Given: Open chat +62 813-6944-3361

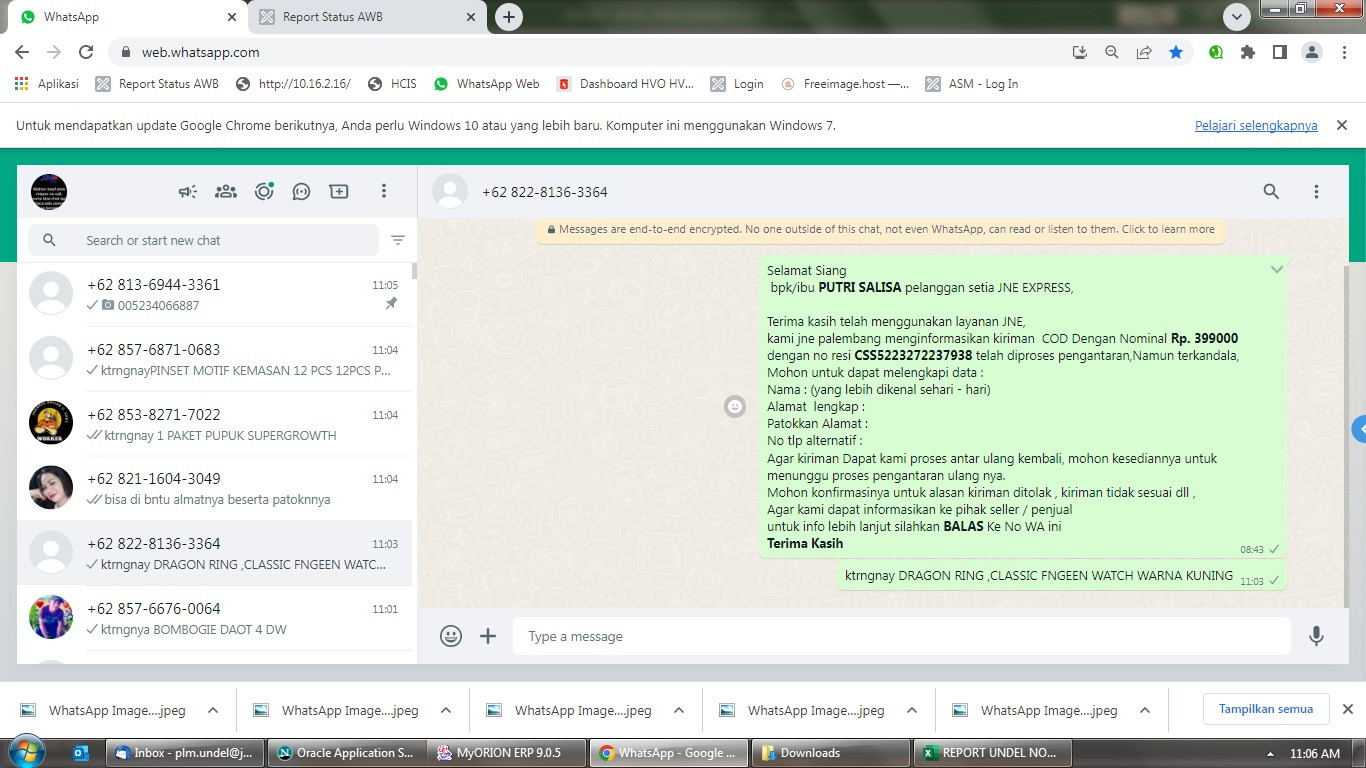Looking at the screenshot, I should (x=214, y=294).
